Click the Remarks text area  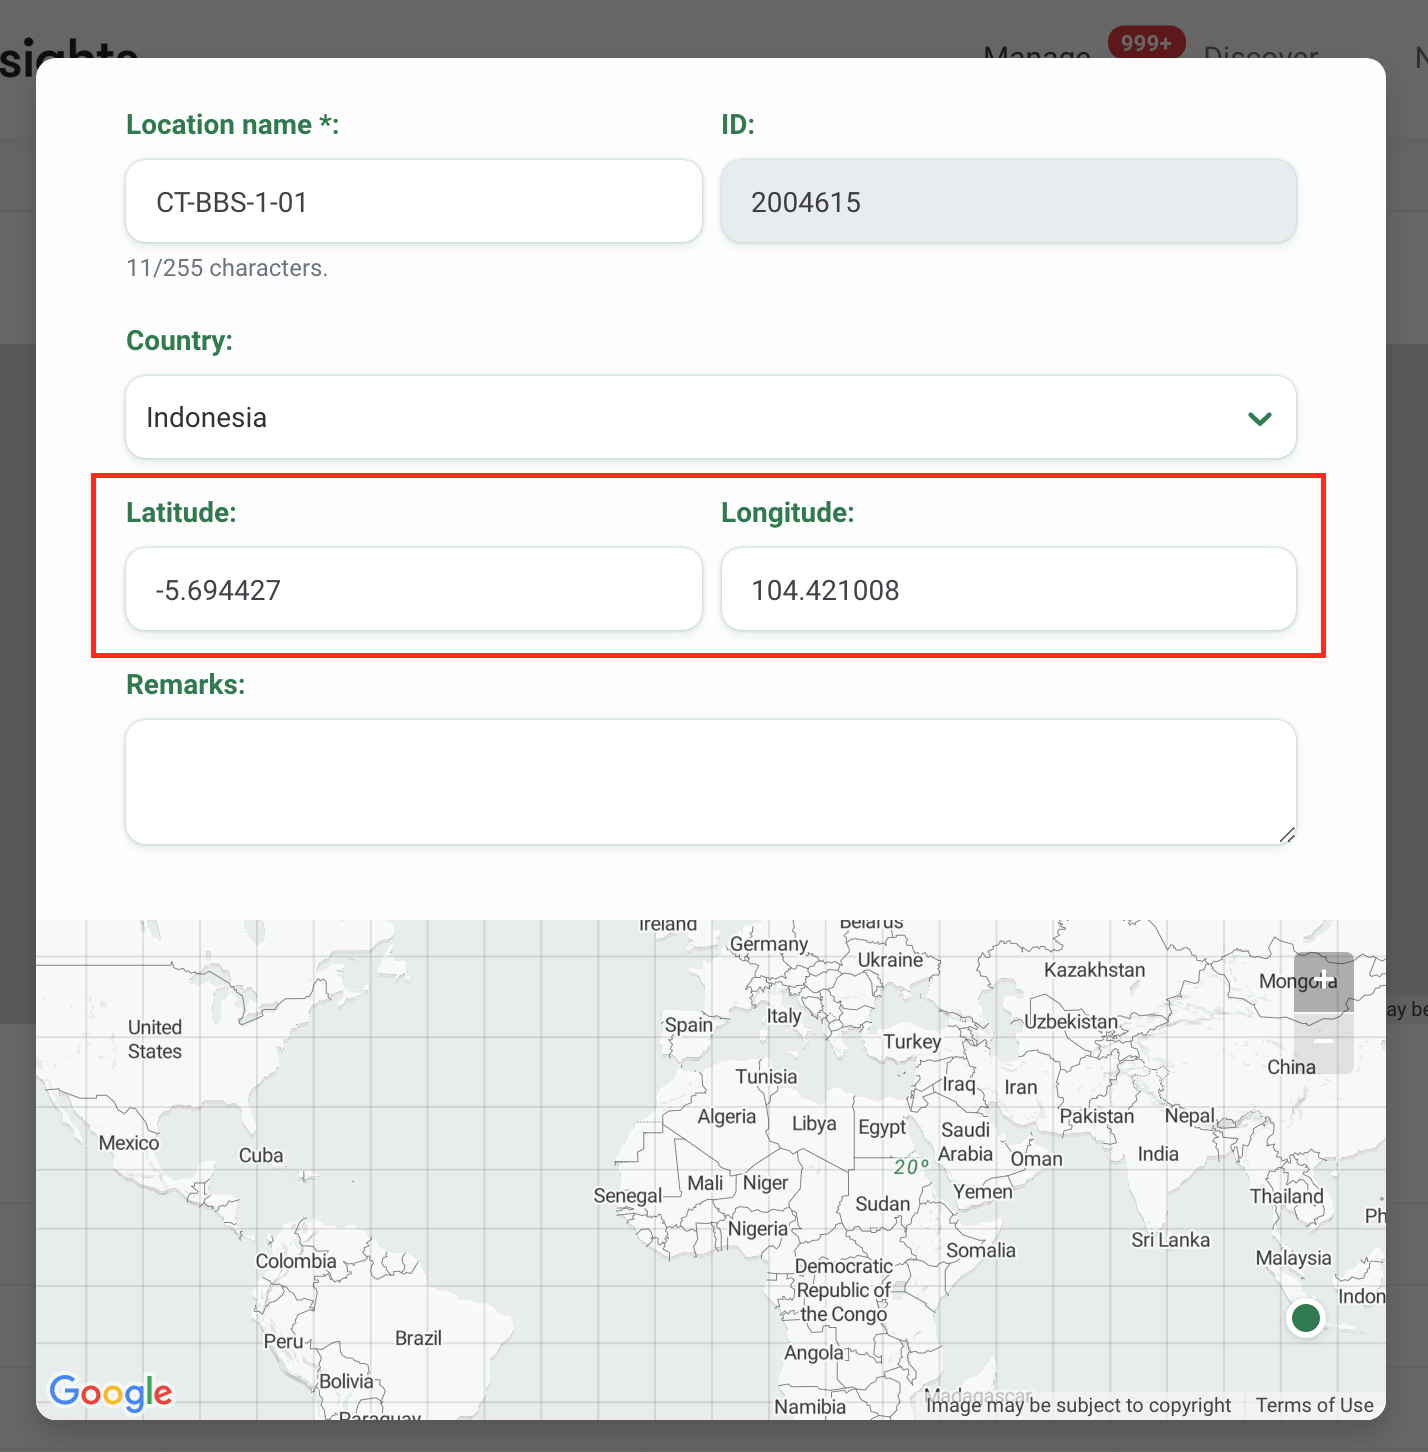pos(711,782)
